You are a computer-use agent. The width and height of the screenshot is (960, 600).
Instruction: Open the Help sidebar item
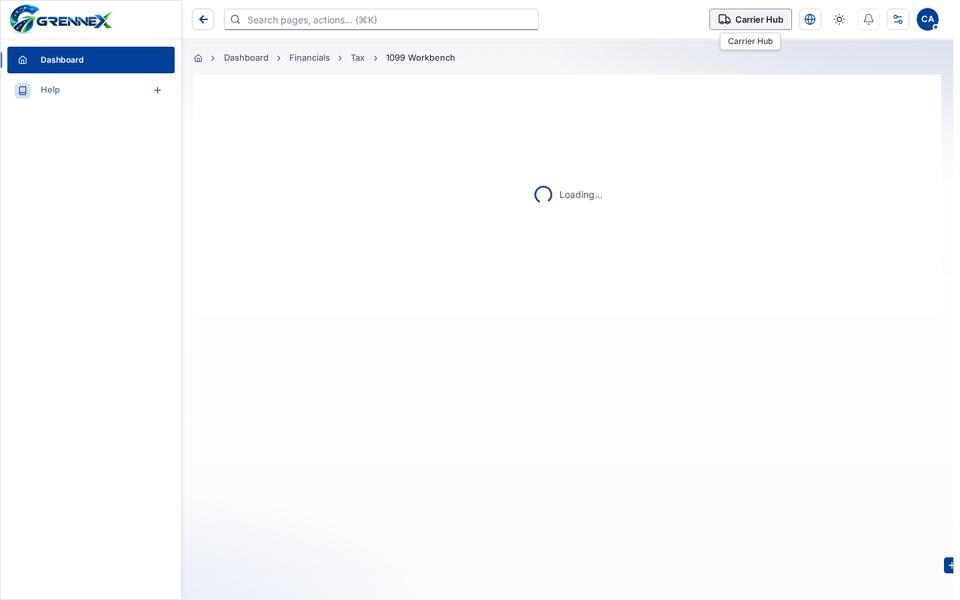[50, 90]
